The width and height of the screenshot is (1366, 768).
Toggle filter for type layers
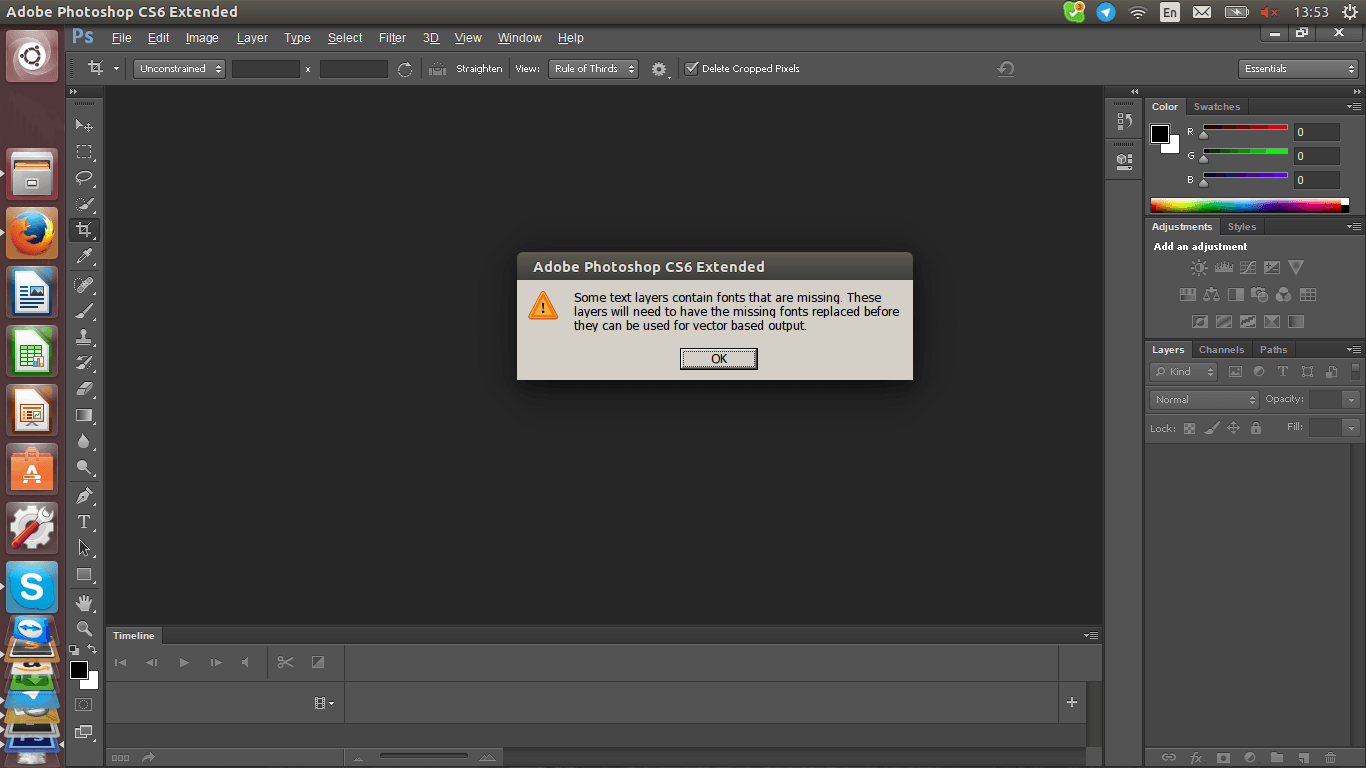[x=1283, y=372]
